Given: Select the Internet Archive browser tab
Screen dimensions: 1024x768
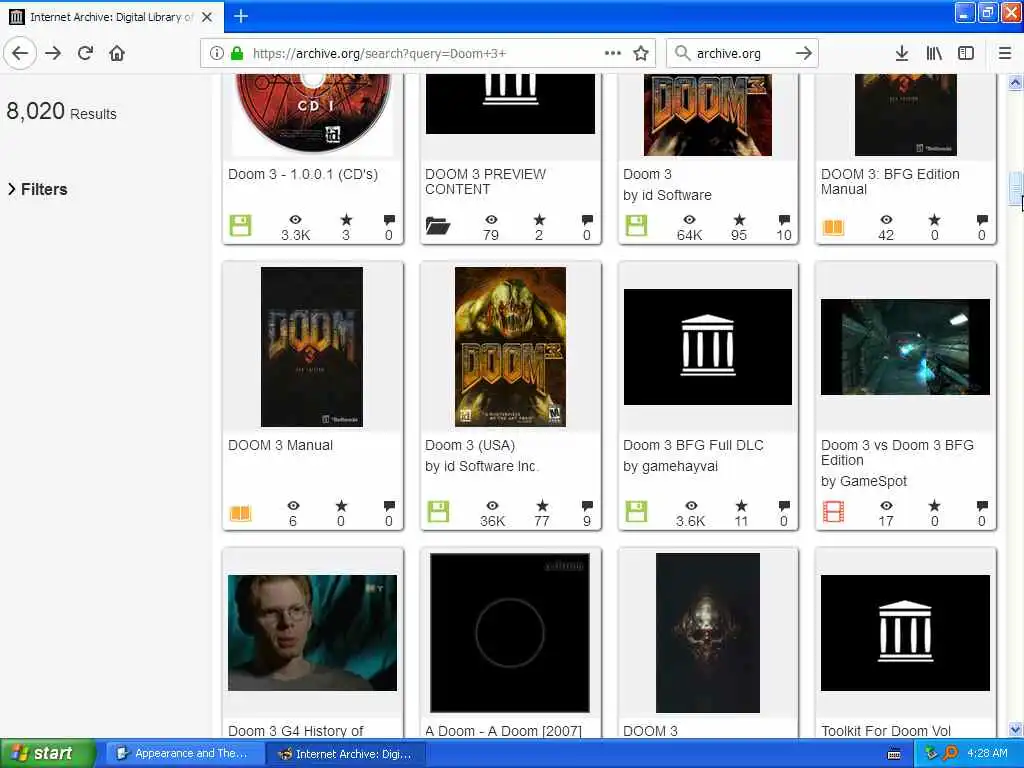Looking at the screenshot, I should [112, 17].
